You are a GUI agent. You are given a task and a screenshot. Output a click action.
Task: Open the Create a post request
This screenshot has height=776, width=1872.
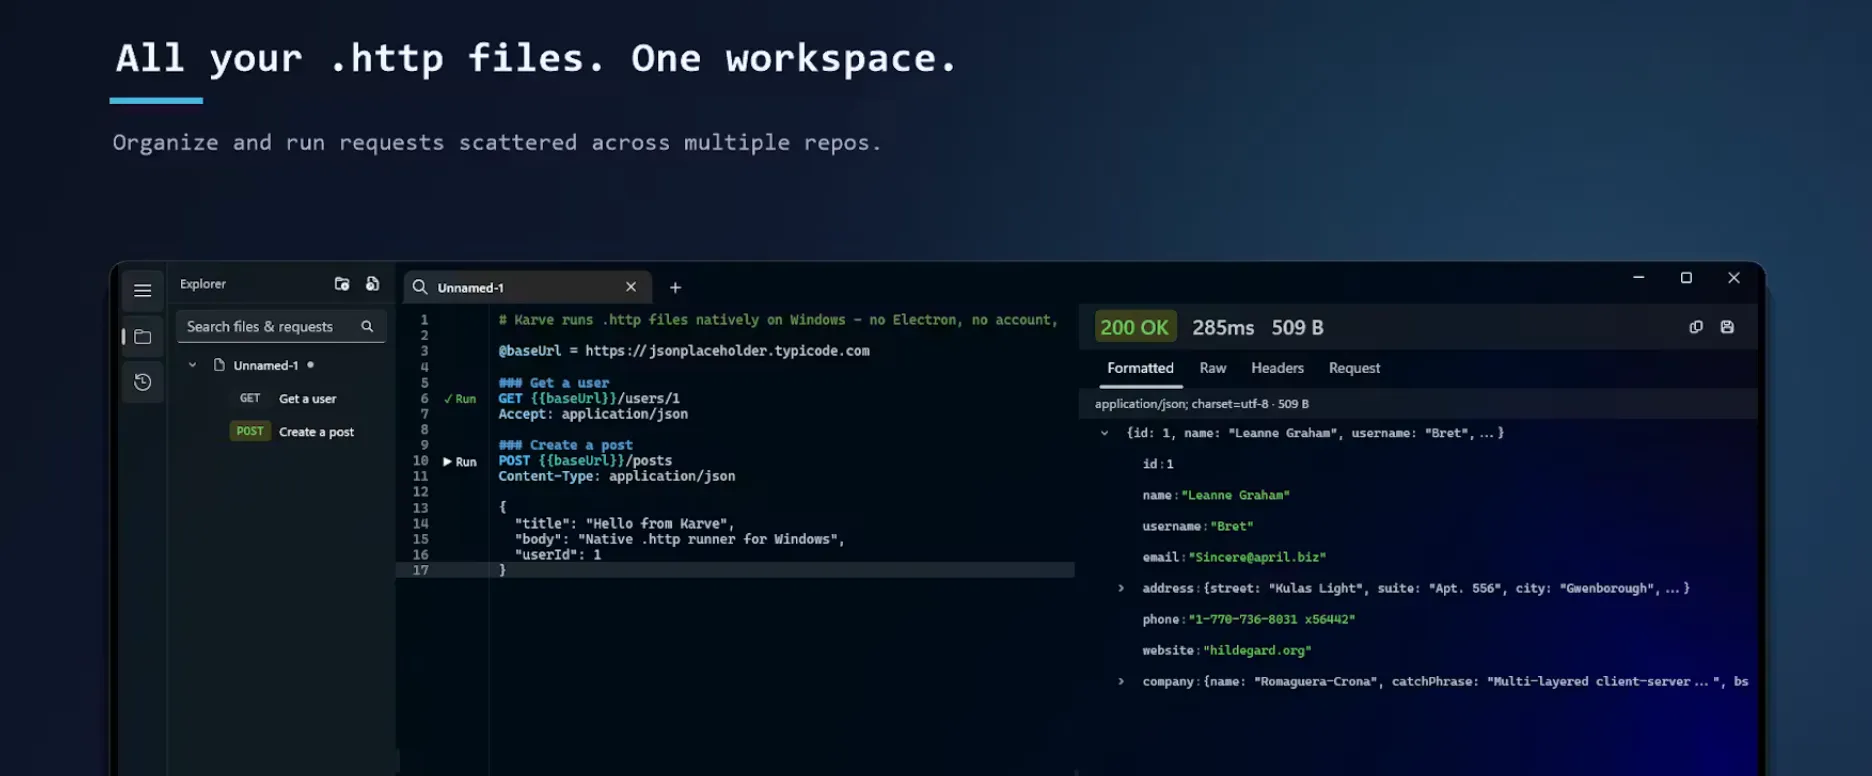tap(316, 432)
